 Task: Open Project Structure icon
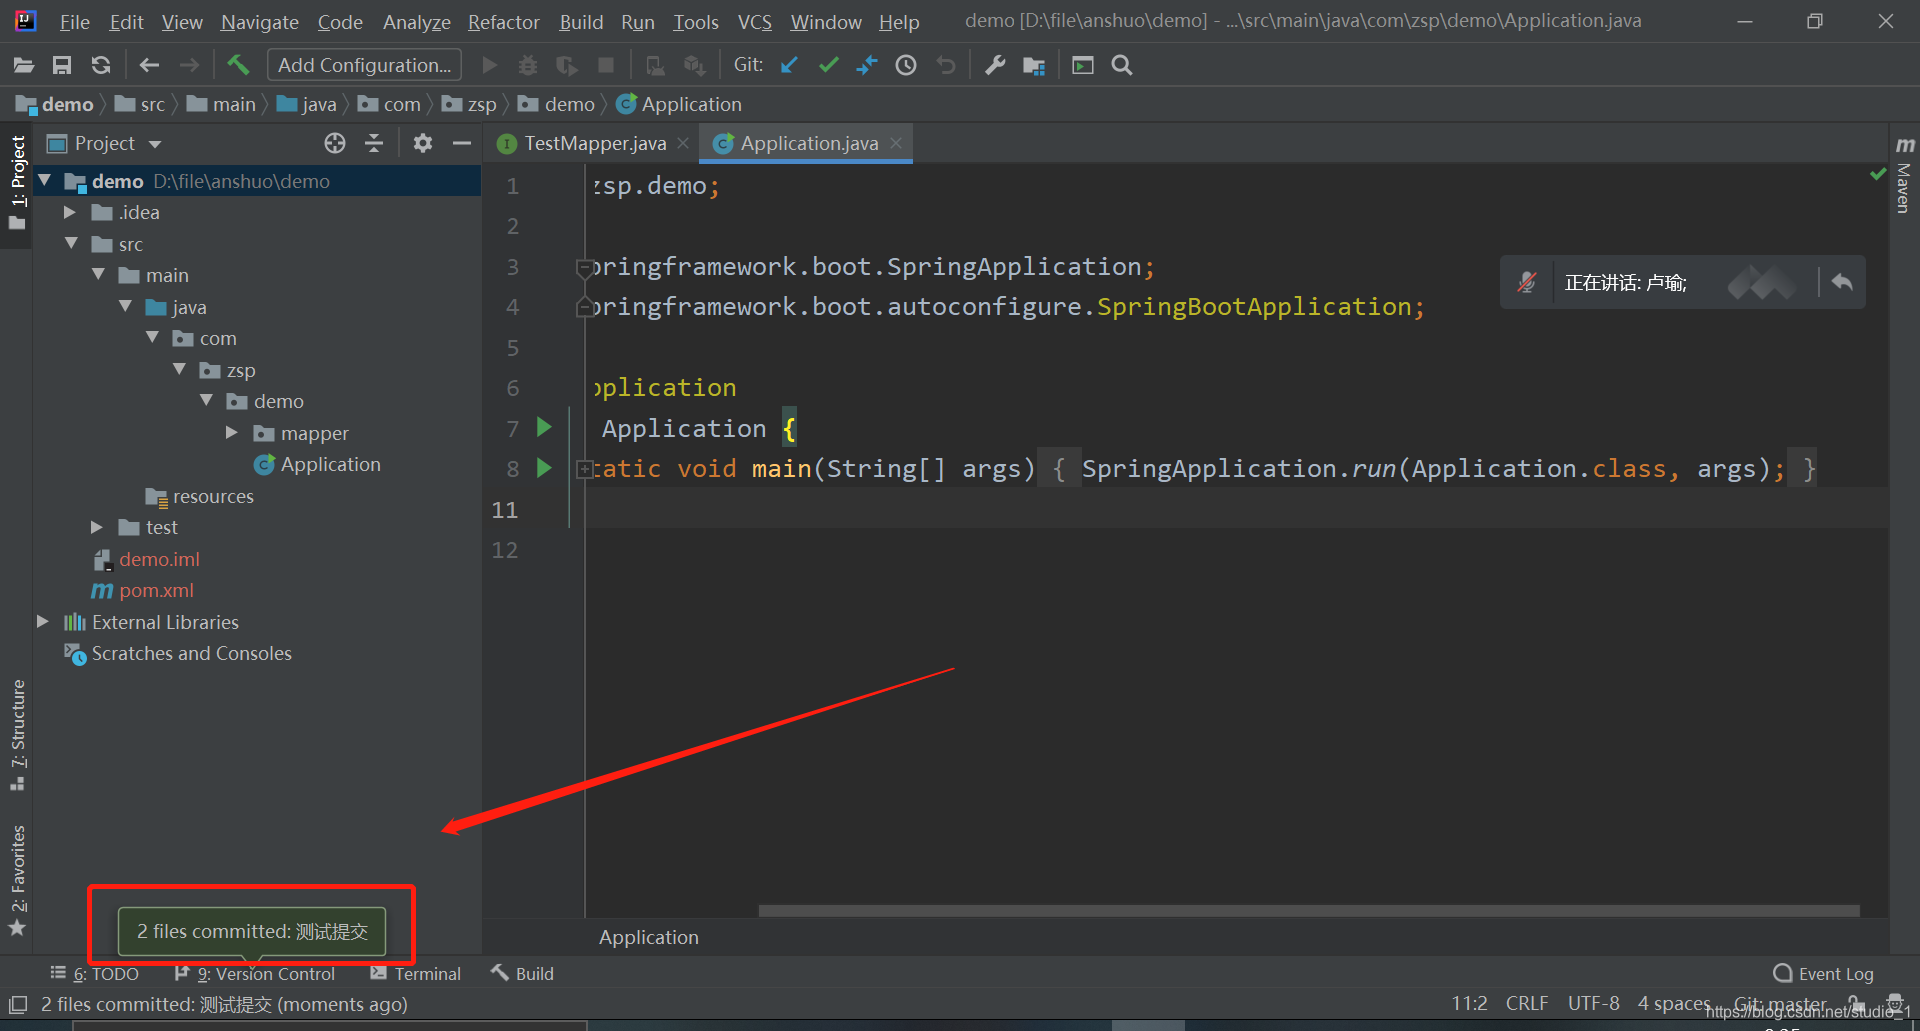(x=1034, y=65)
